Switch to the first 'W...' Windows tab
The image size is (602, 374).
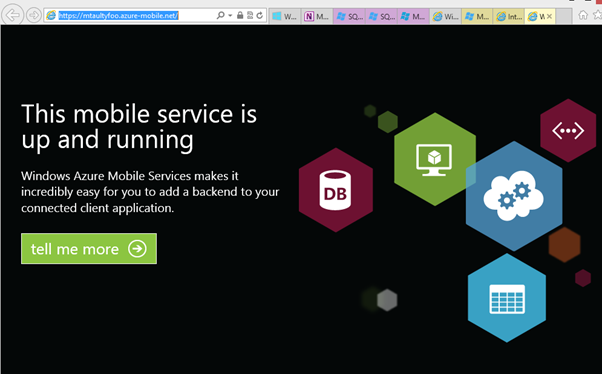284,16
